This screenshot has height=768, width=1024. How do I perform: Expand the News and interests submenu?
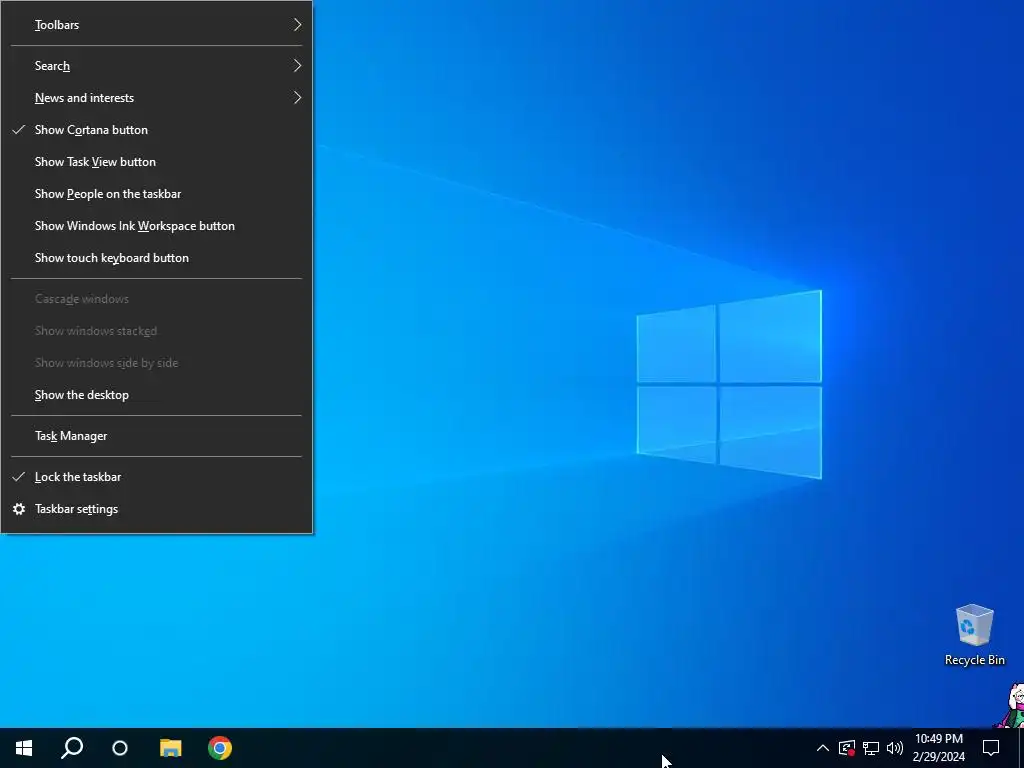[157, 98]
